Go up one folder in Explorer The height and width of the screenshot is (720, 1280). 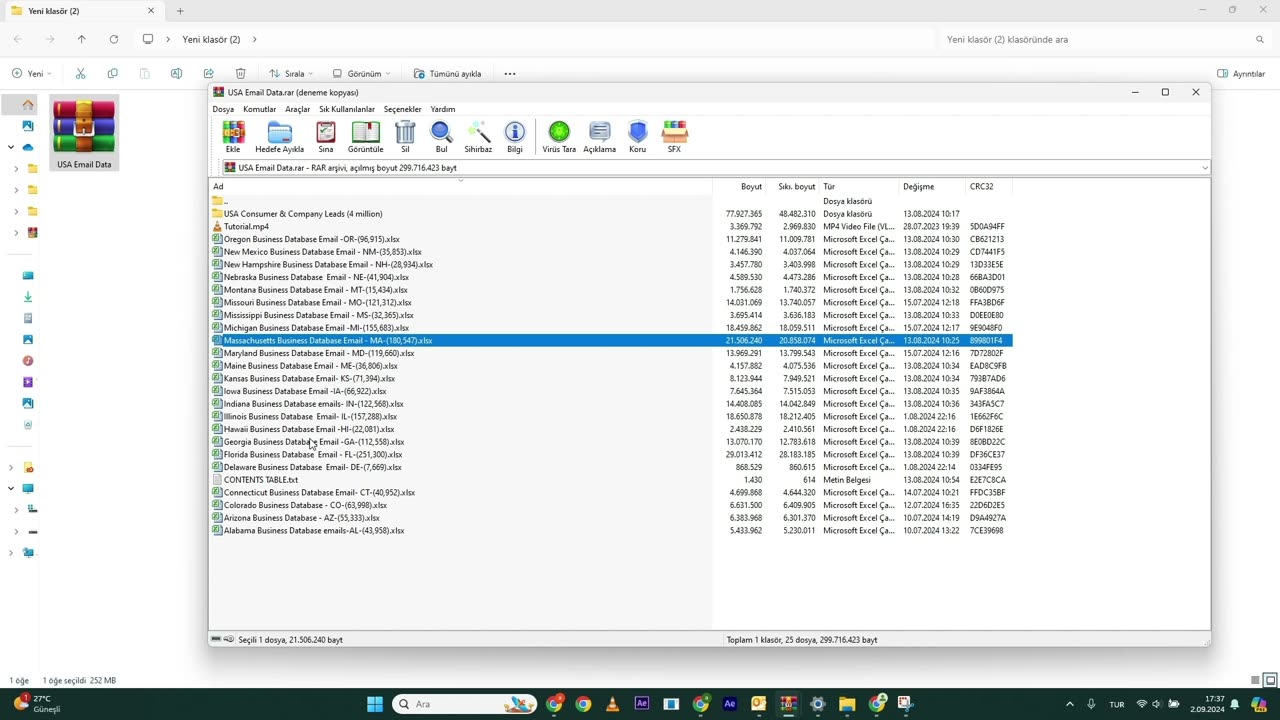(82, 39)
